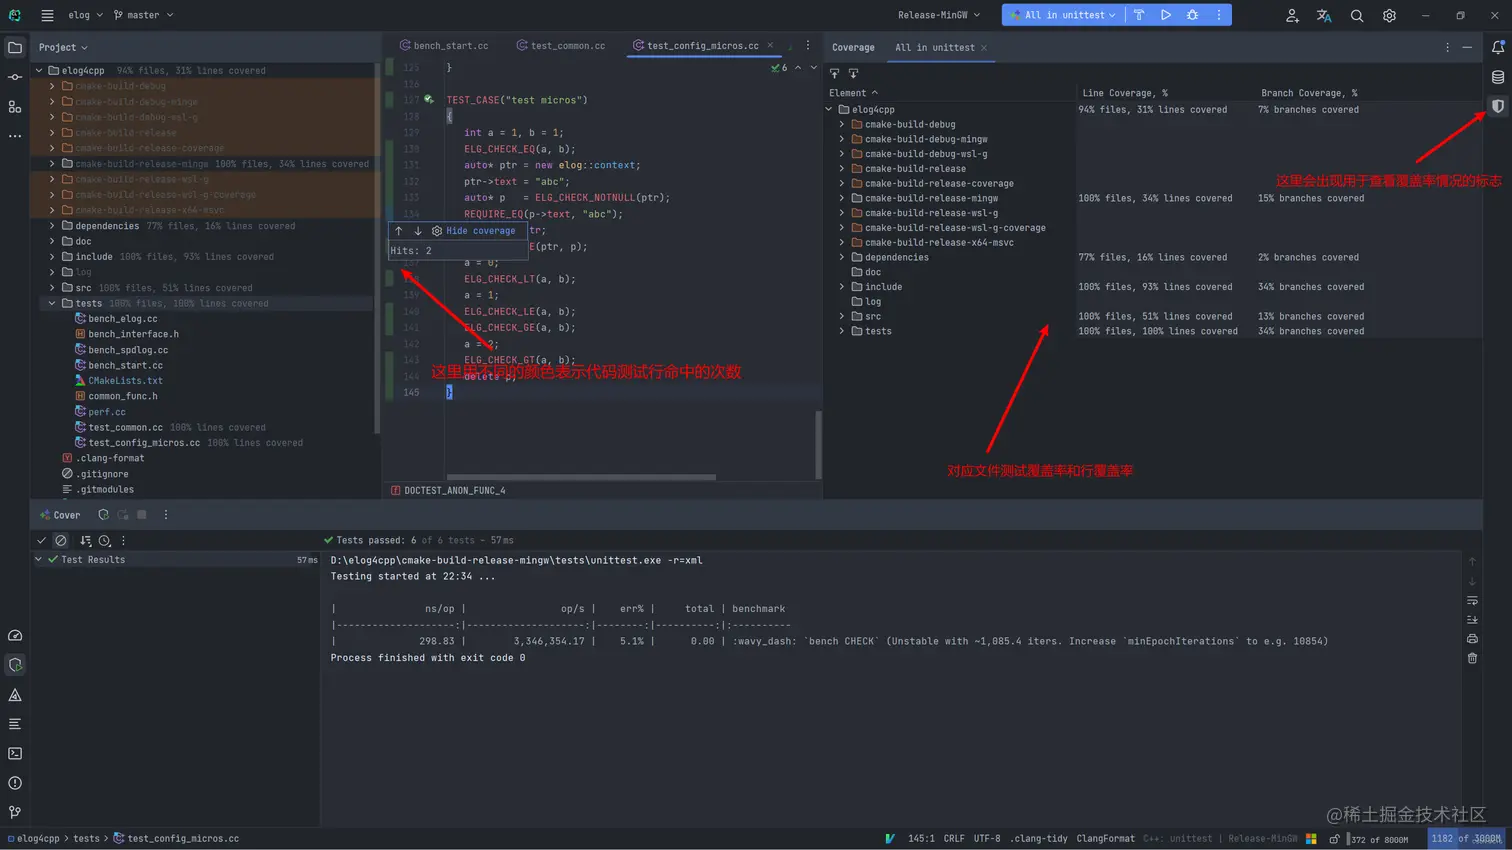Open the Release-MinGW profile dropdown

pyautogui.click(x=939, y=15)
